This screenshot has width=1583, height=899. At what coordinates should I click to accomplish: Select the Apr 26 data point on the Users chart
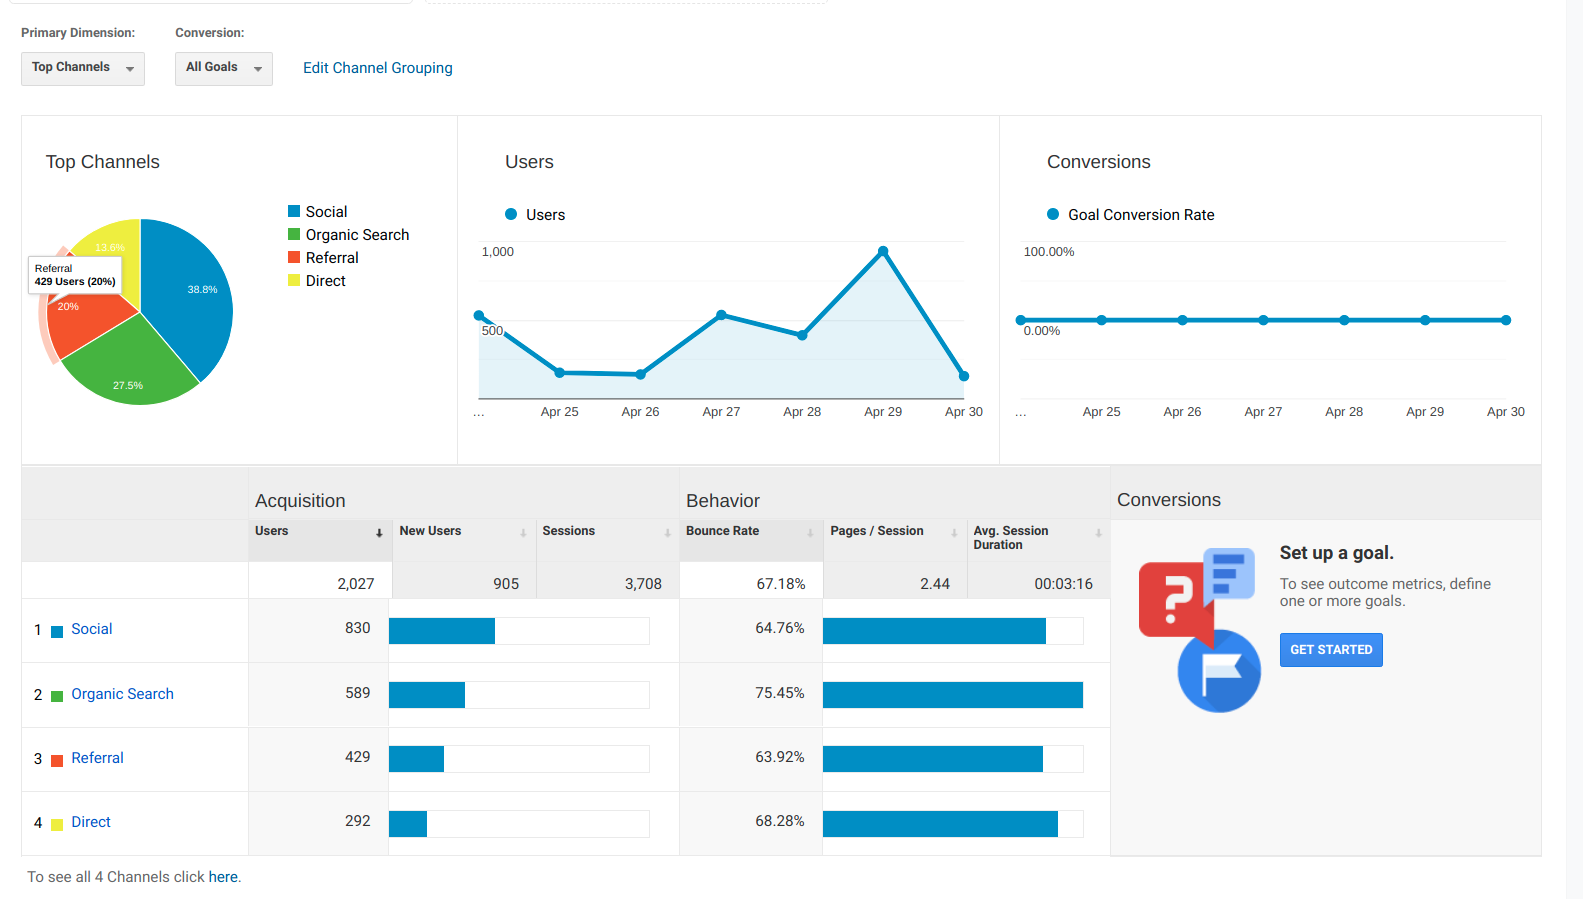click(641, 374)
